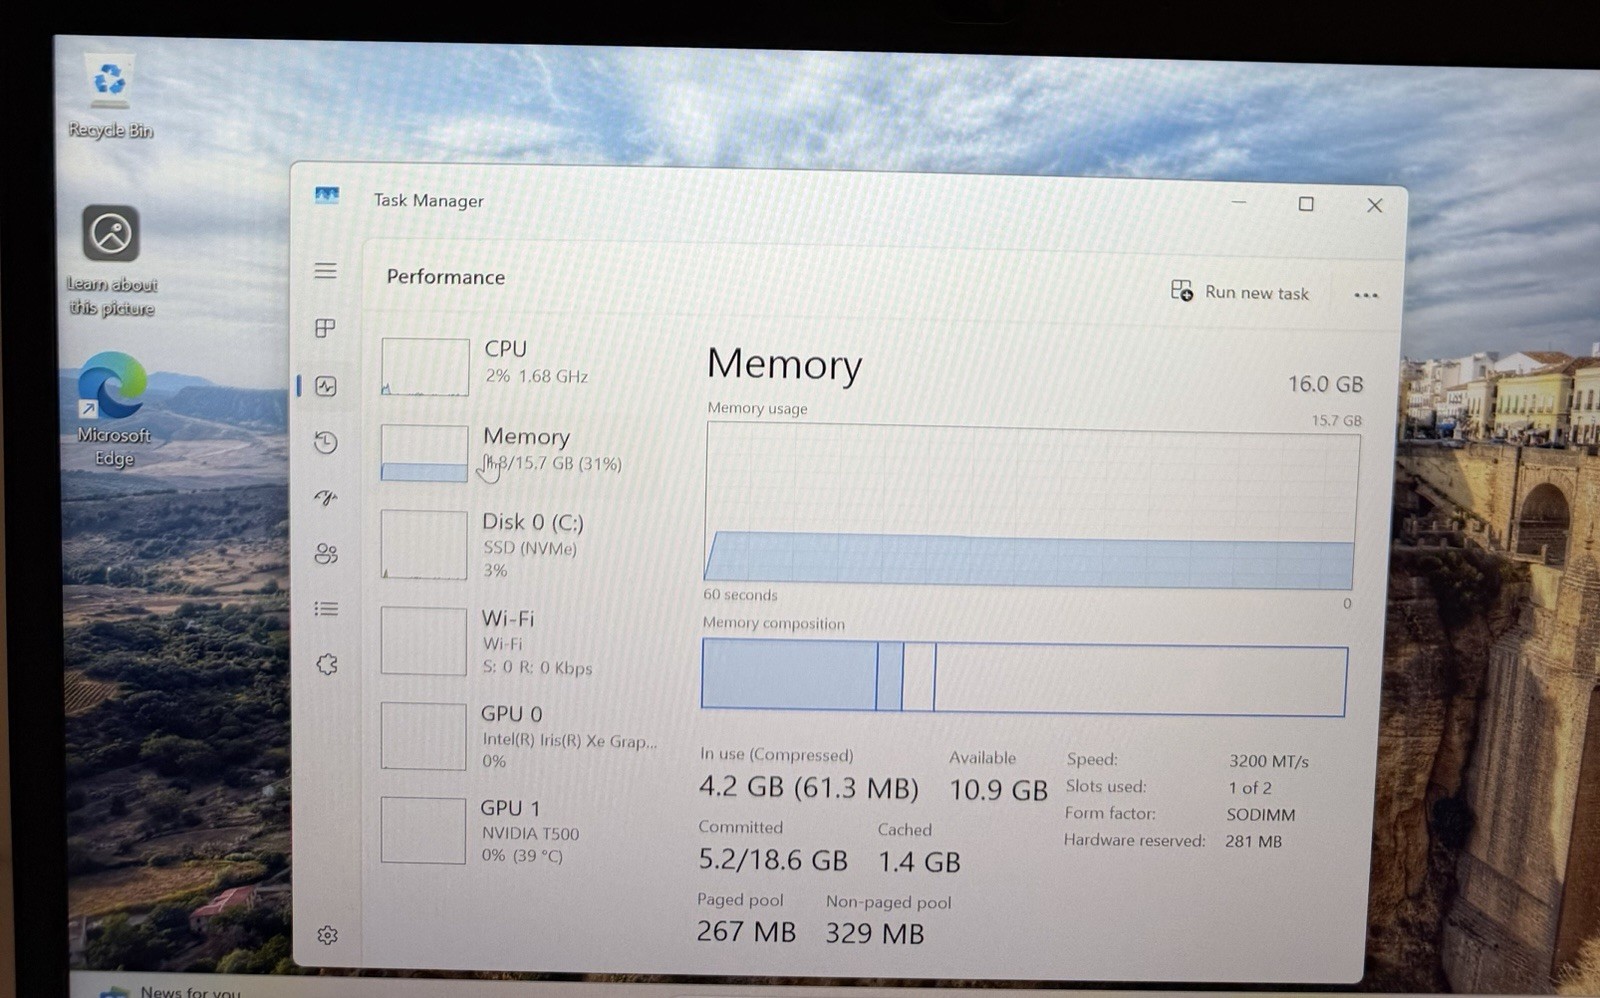Click the In use value 4.2 GB (61.3 MB)
This screenshot has height=998, width=1600.
click(808, 787)
